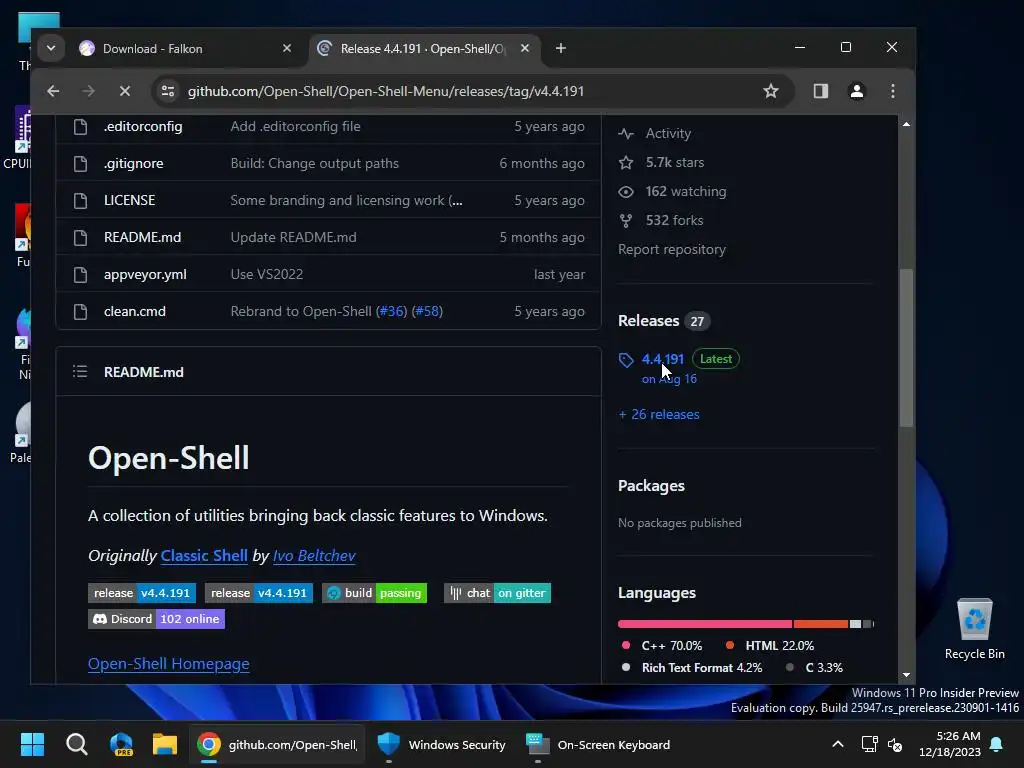Stop loading the page
This screenshot has width=1024, height=768.
(125, 91)
